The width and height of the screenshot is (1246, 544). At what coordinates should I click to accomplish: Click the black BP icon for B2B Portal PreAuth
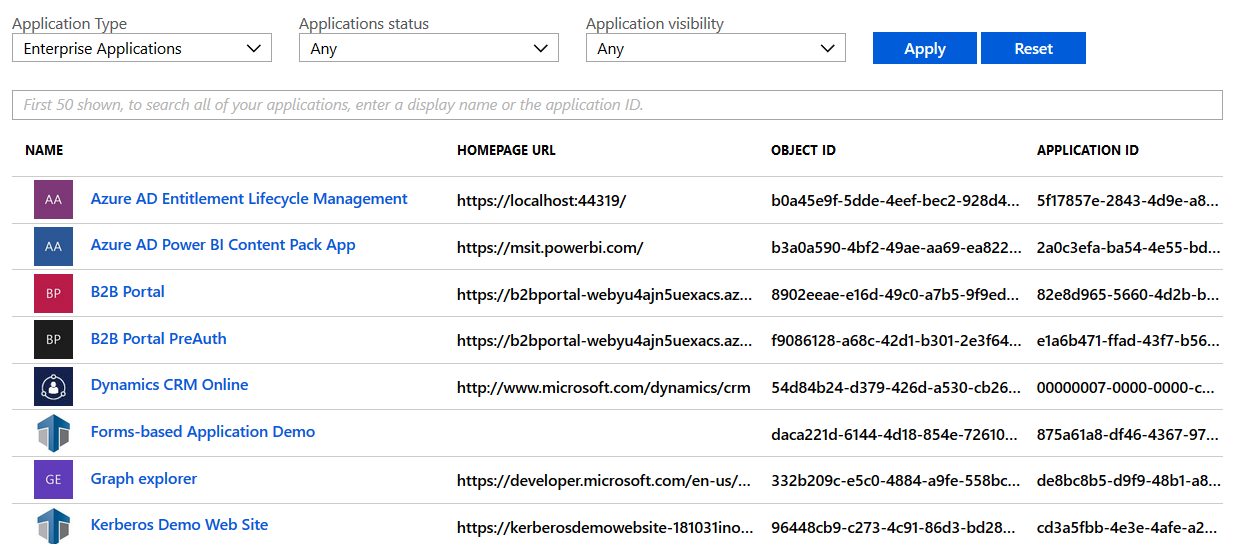[53, 340]
